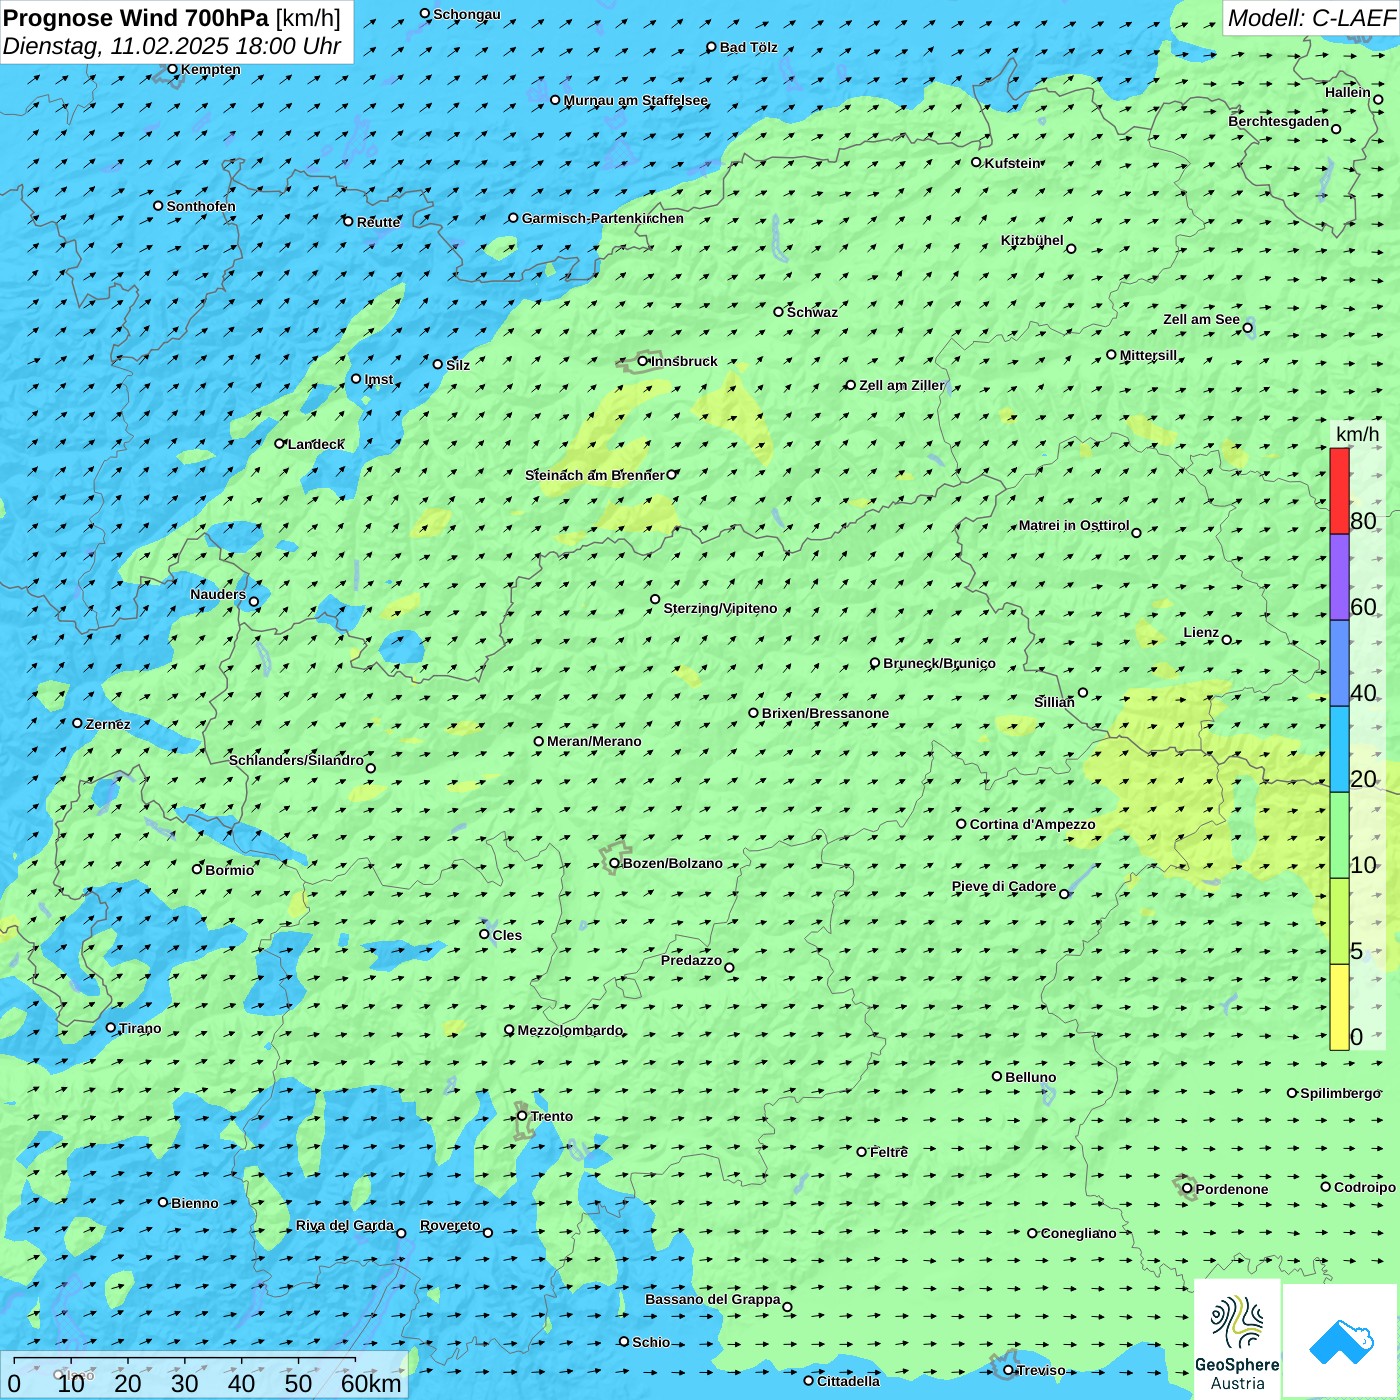The height and width of the screenshot is (1400, 1400).
Task: Click the Lienz city marker circle
Action: 1227,640
